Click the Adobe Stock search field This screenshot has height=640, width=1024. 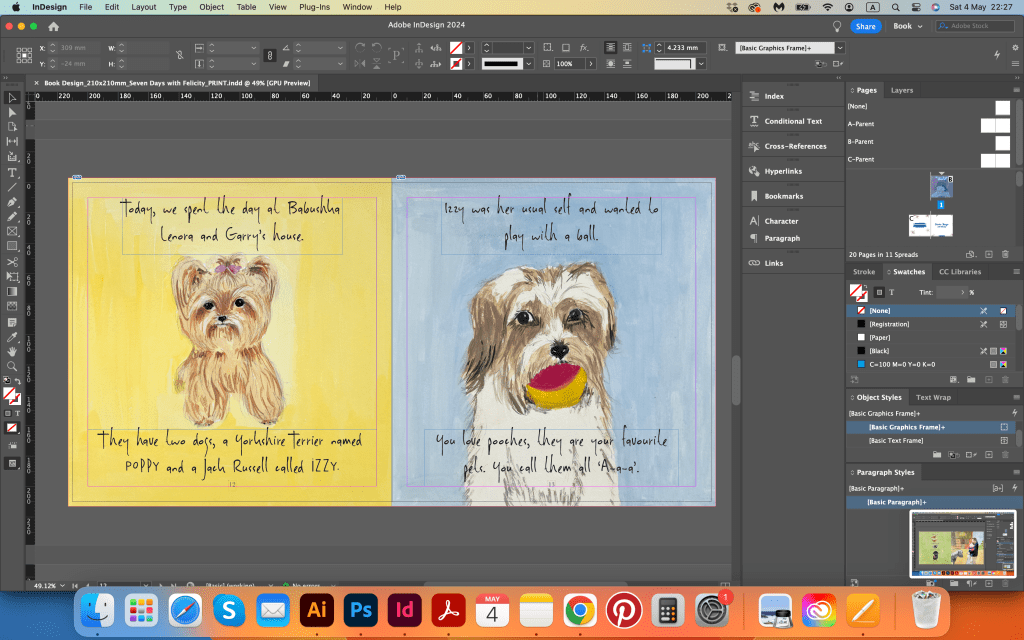973,26
